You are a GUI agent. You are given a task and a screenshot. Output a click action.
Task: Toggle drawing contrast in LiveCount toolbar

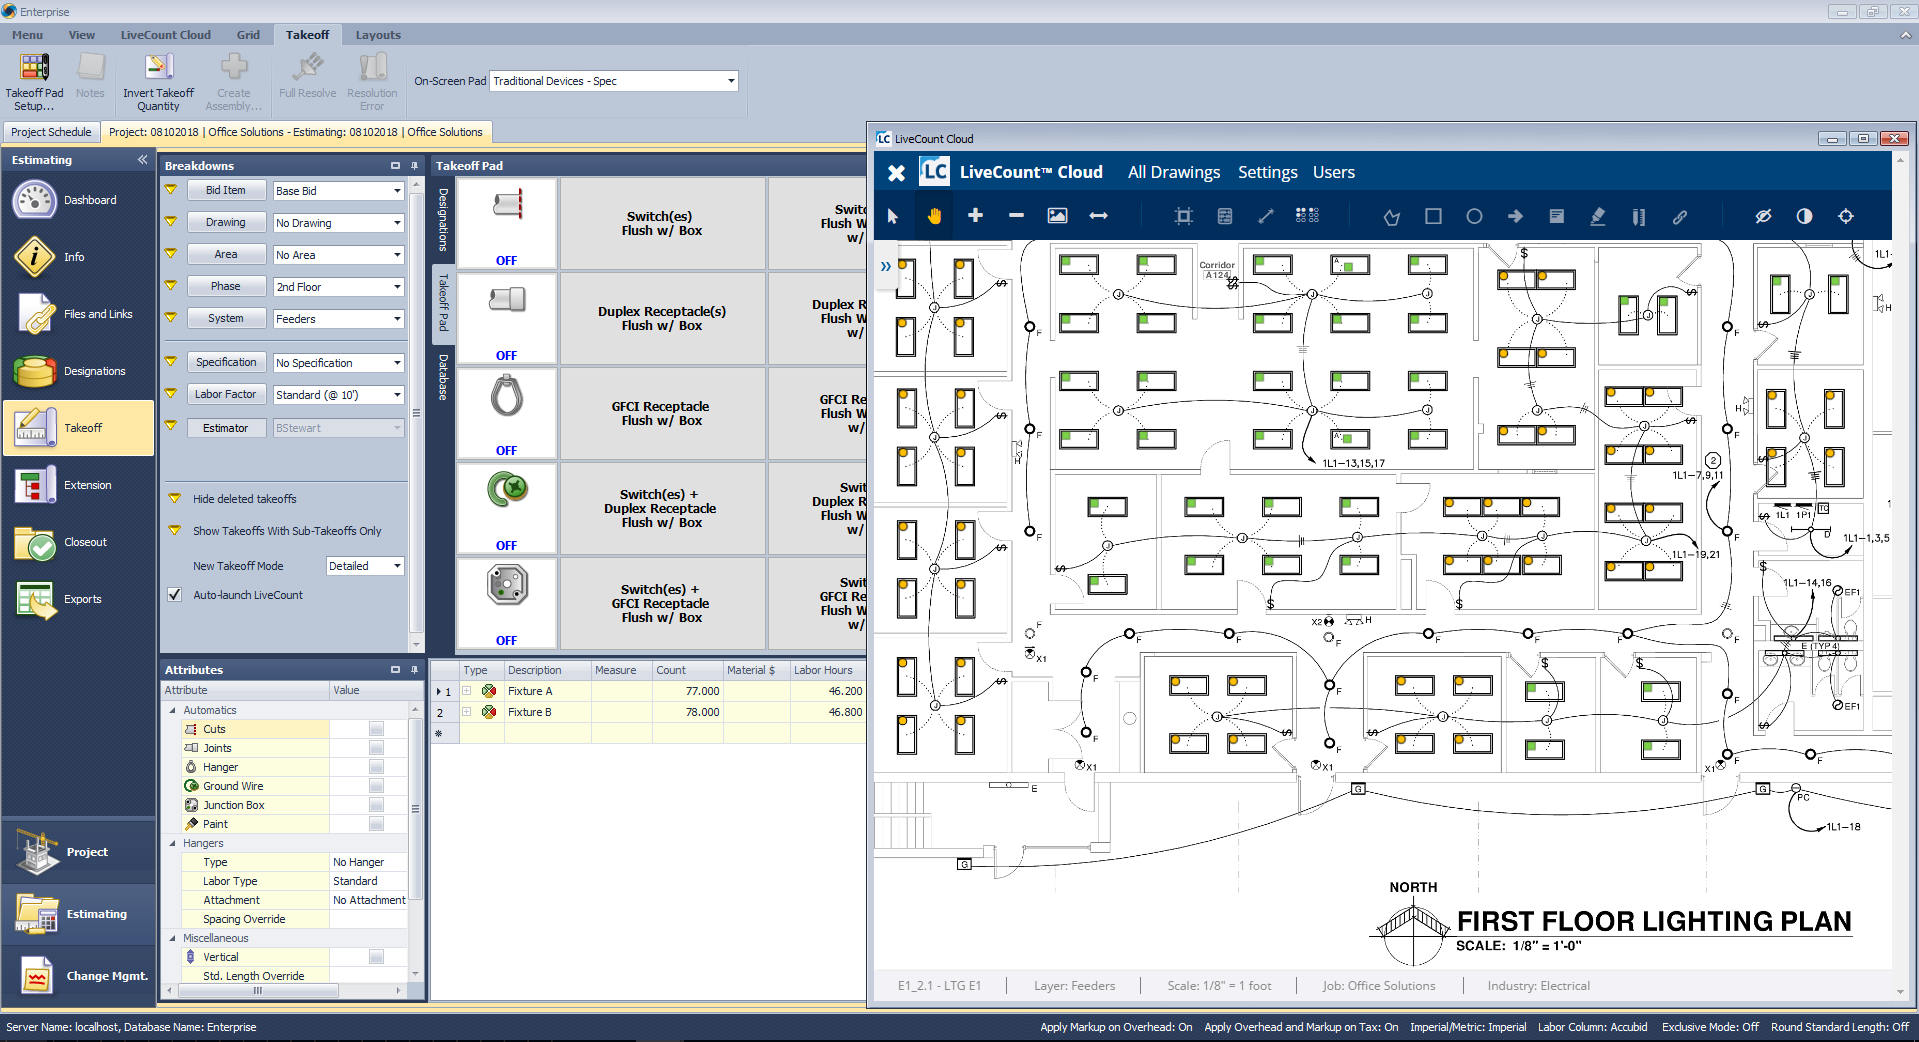[1804, 216]
